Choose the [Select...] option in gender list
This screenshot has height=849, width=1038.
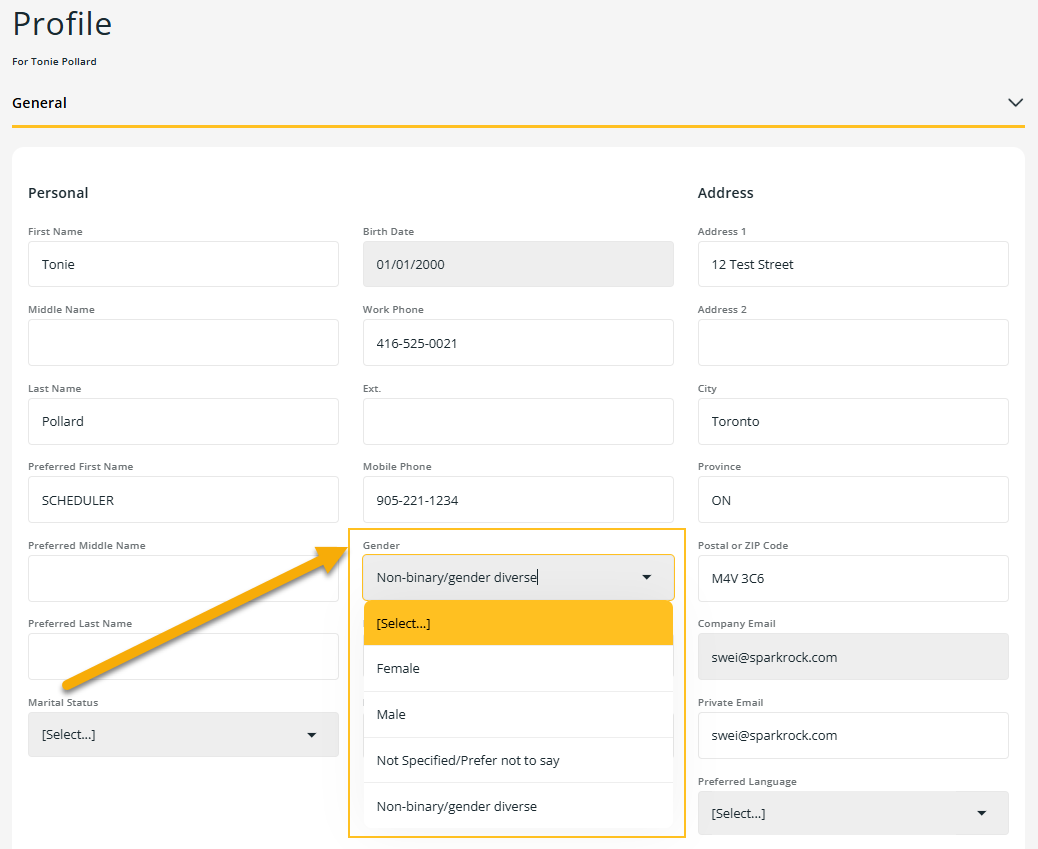click(x=518, y=623)
